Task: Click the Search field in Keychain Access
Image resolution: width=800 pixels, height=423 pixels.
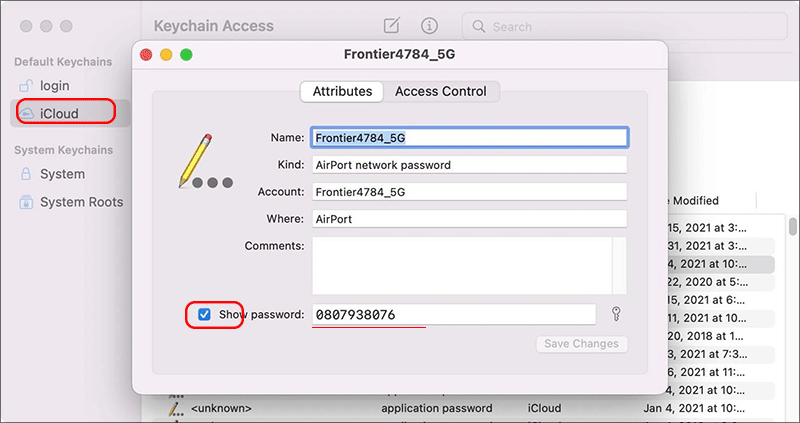Action: click(x=625, y=27)
